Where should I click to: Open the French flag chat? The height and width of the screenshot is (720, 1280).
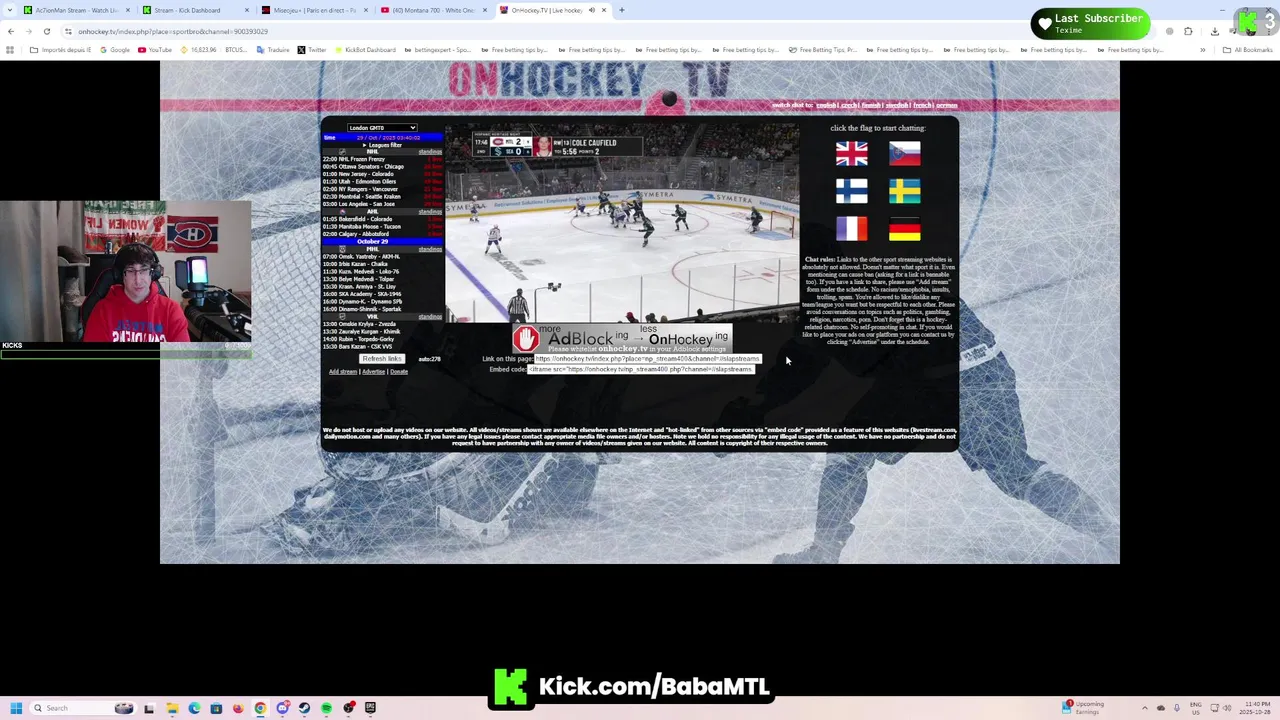click(x=852, y=229)
